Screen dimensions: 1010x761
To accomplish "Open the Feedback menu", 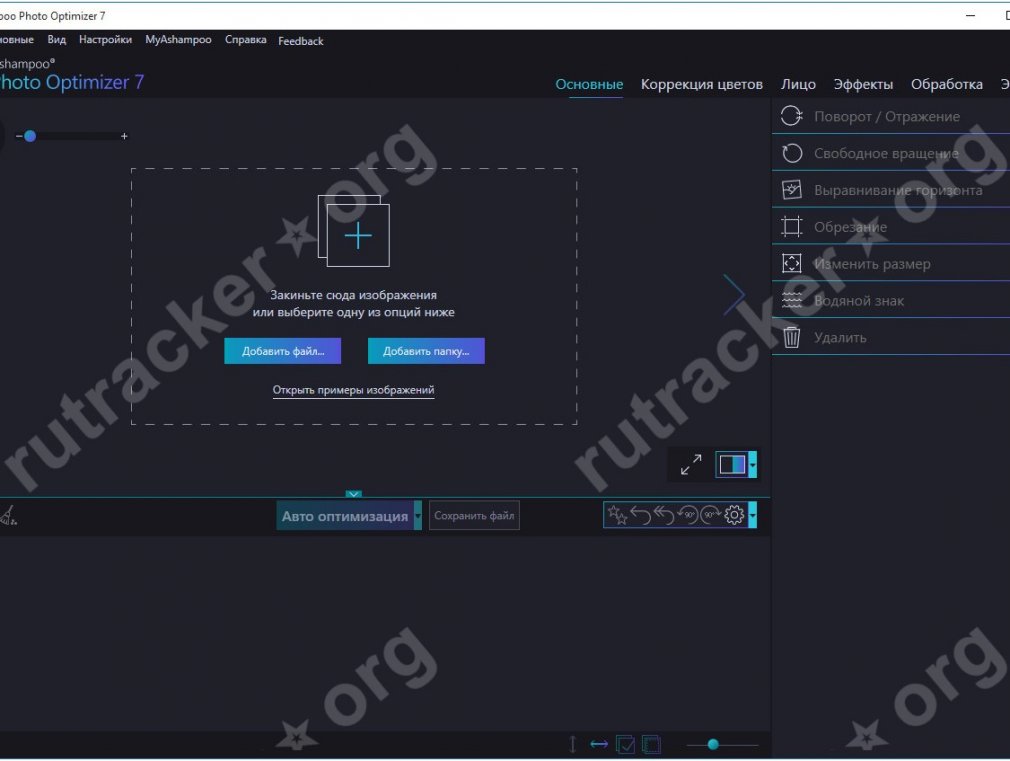I will 301,41.
